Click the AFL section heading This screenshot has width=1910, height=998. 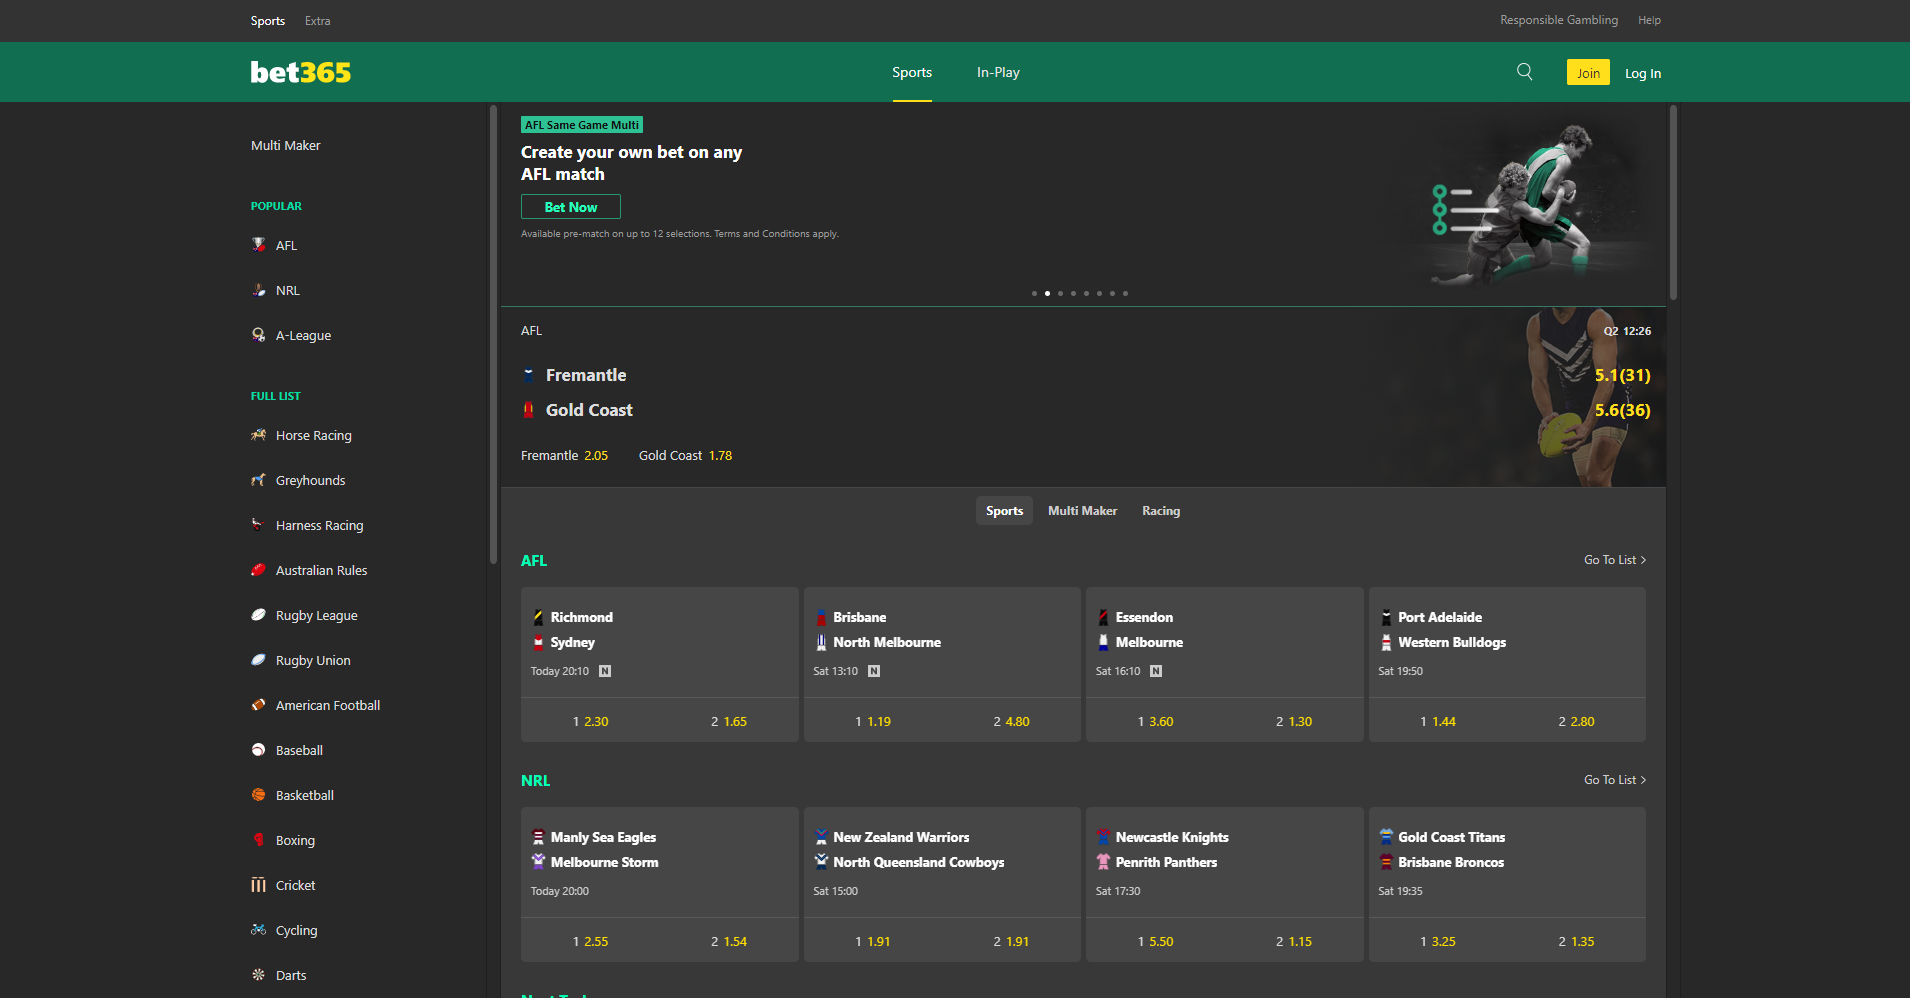534,561
